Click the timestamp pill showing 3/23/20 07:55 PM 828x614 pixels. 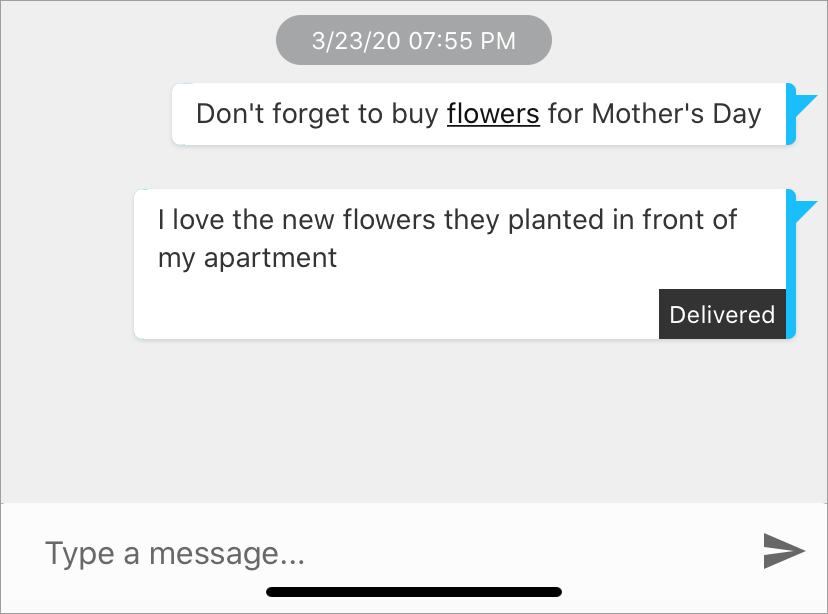(413, 40)
